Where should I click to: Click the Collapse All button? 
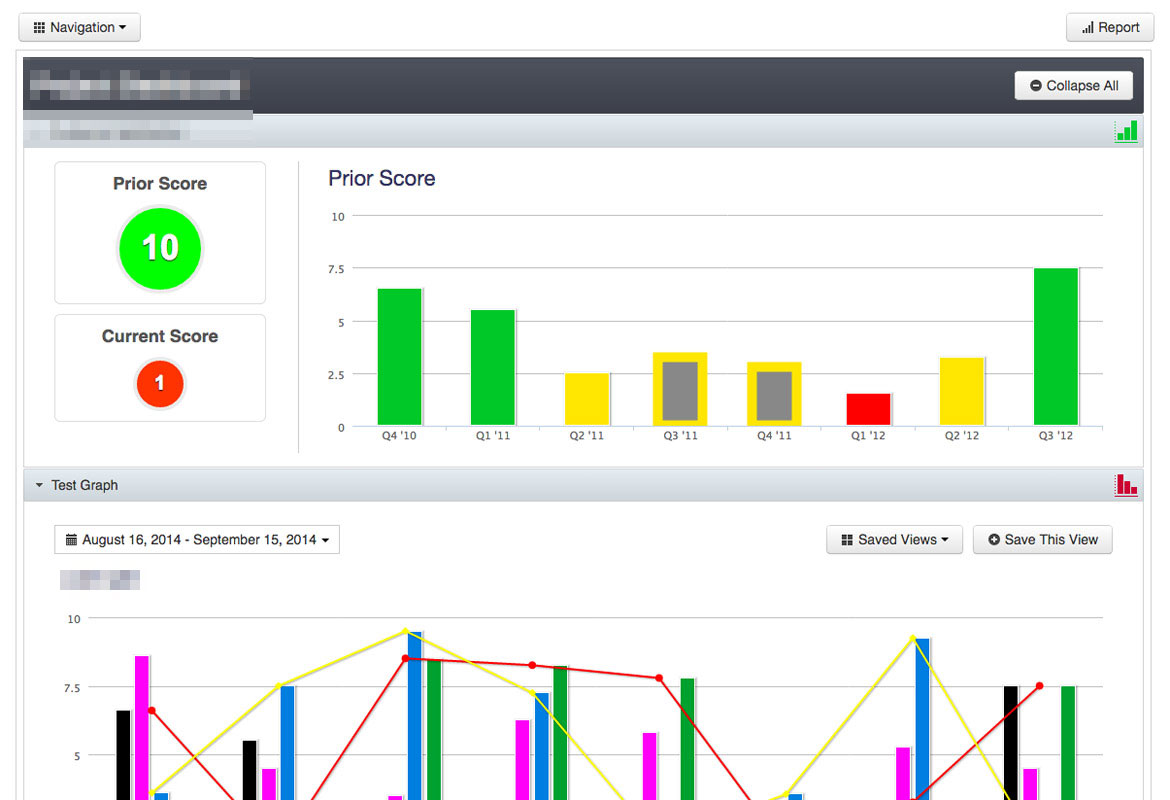pos(1074,86)
